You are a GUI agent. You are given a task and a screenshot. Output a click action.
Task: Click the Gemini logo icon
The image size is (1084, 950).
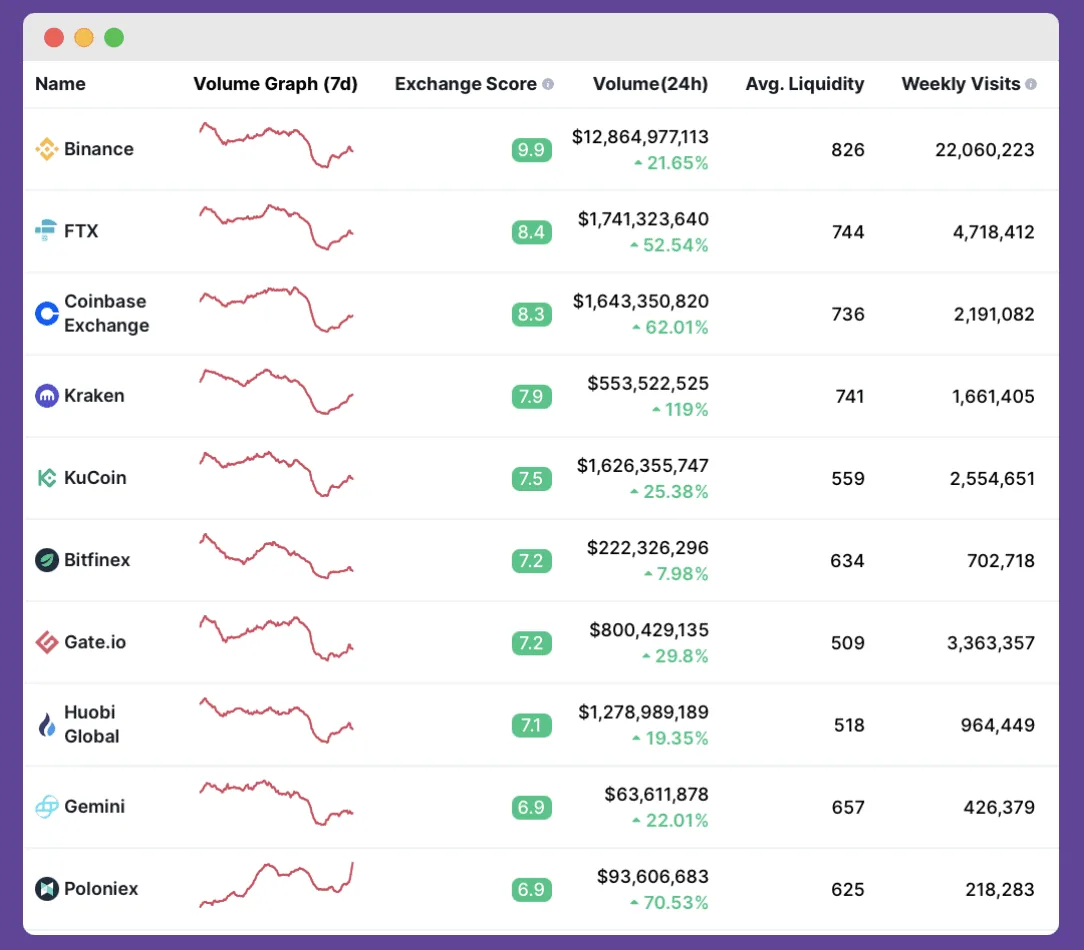pyautogui.click(x=45, y=807)
